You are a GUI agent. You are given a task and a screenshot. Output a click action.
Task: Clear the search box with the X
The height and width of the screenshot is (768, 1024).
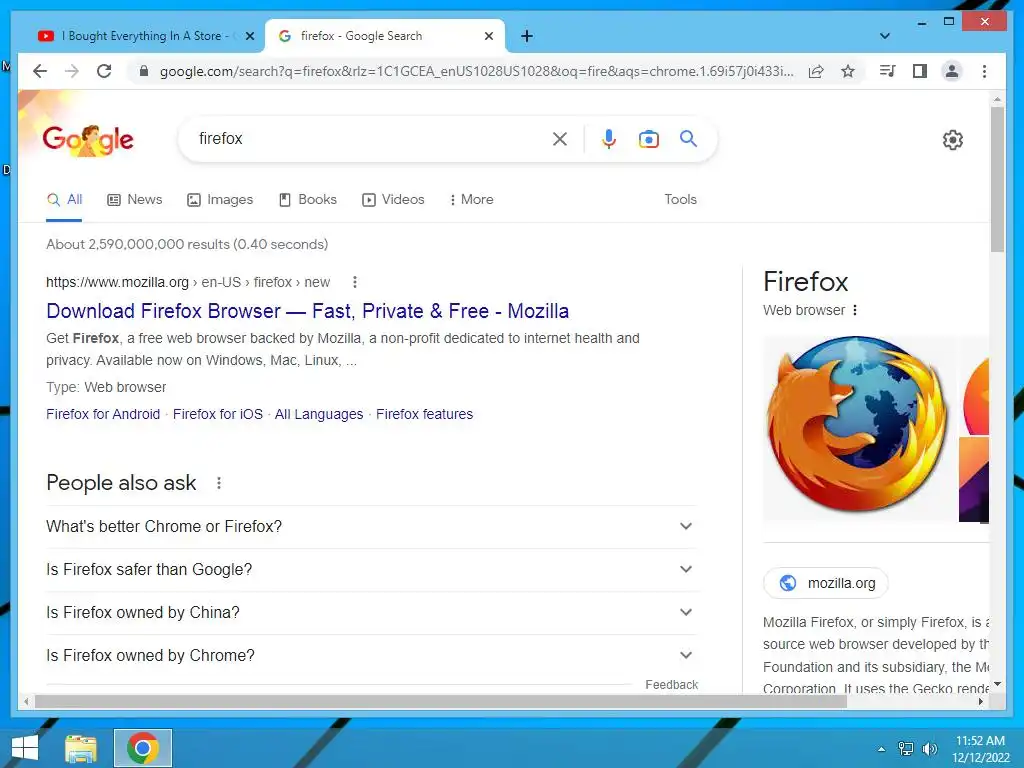pyautogui.click(x=560, y=138)
